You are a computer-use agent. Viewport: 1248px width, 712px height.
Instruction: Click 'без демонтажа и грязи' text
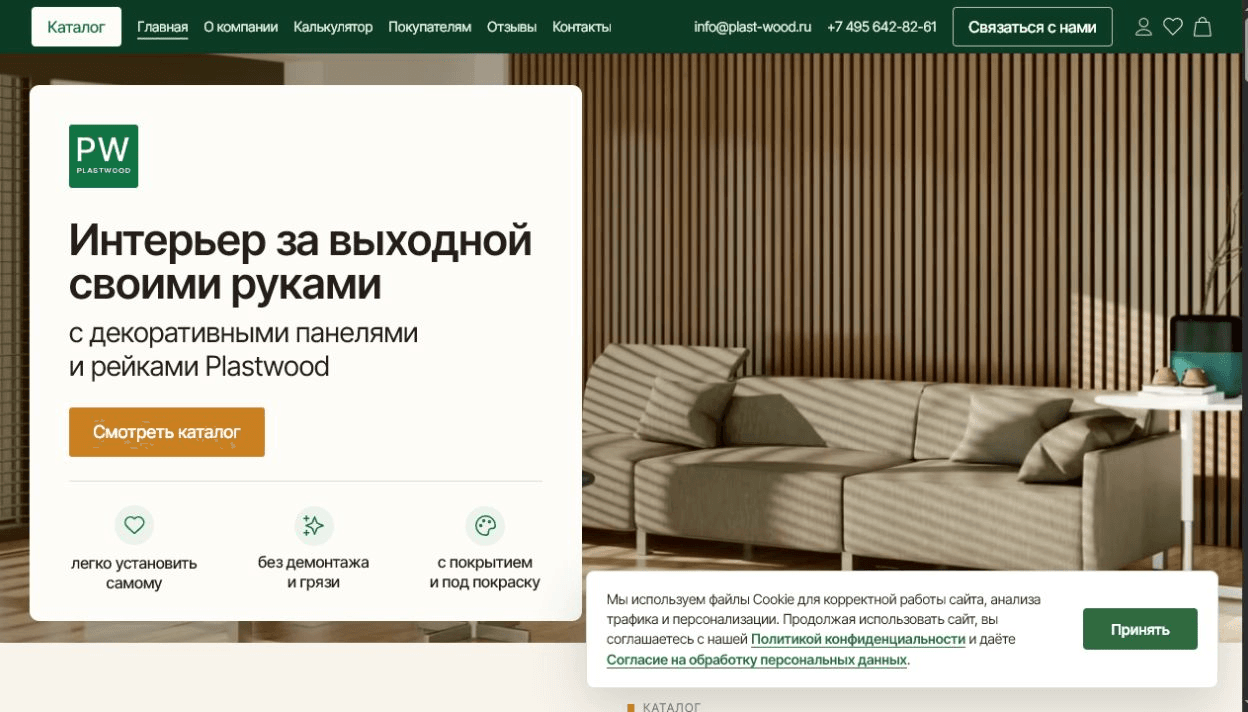tap(313, 572)
